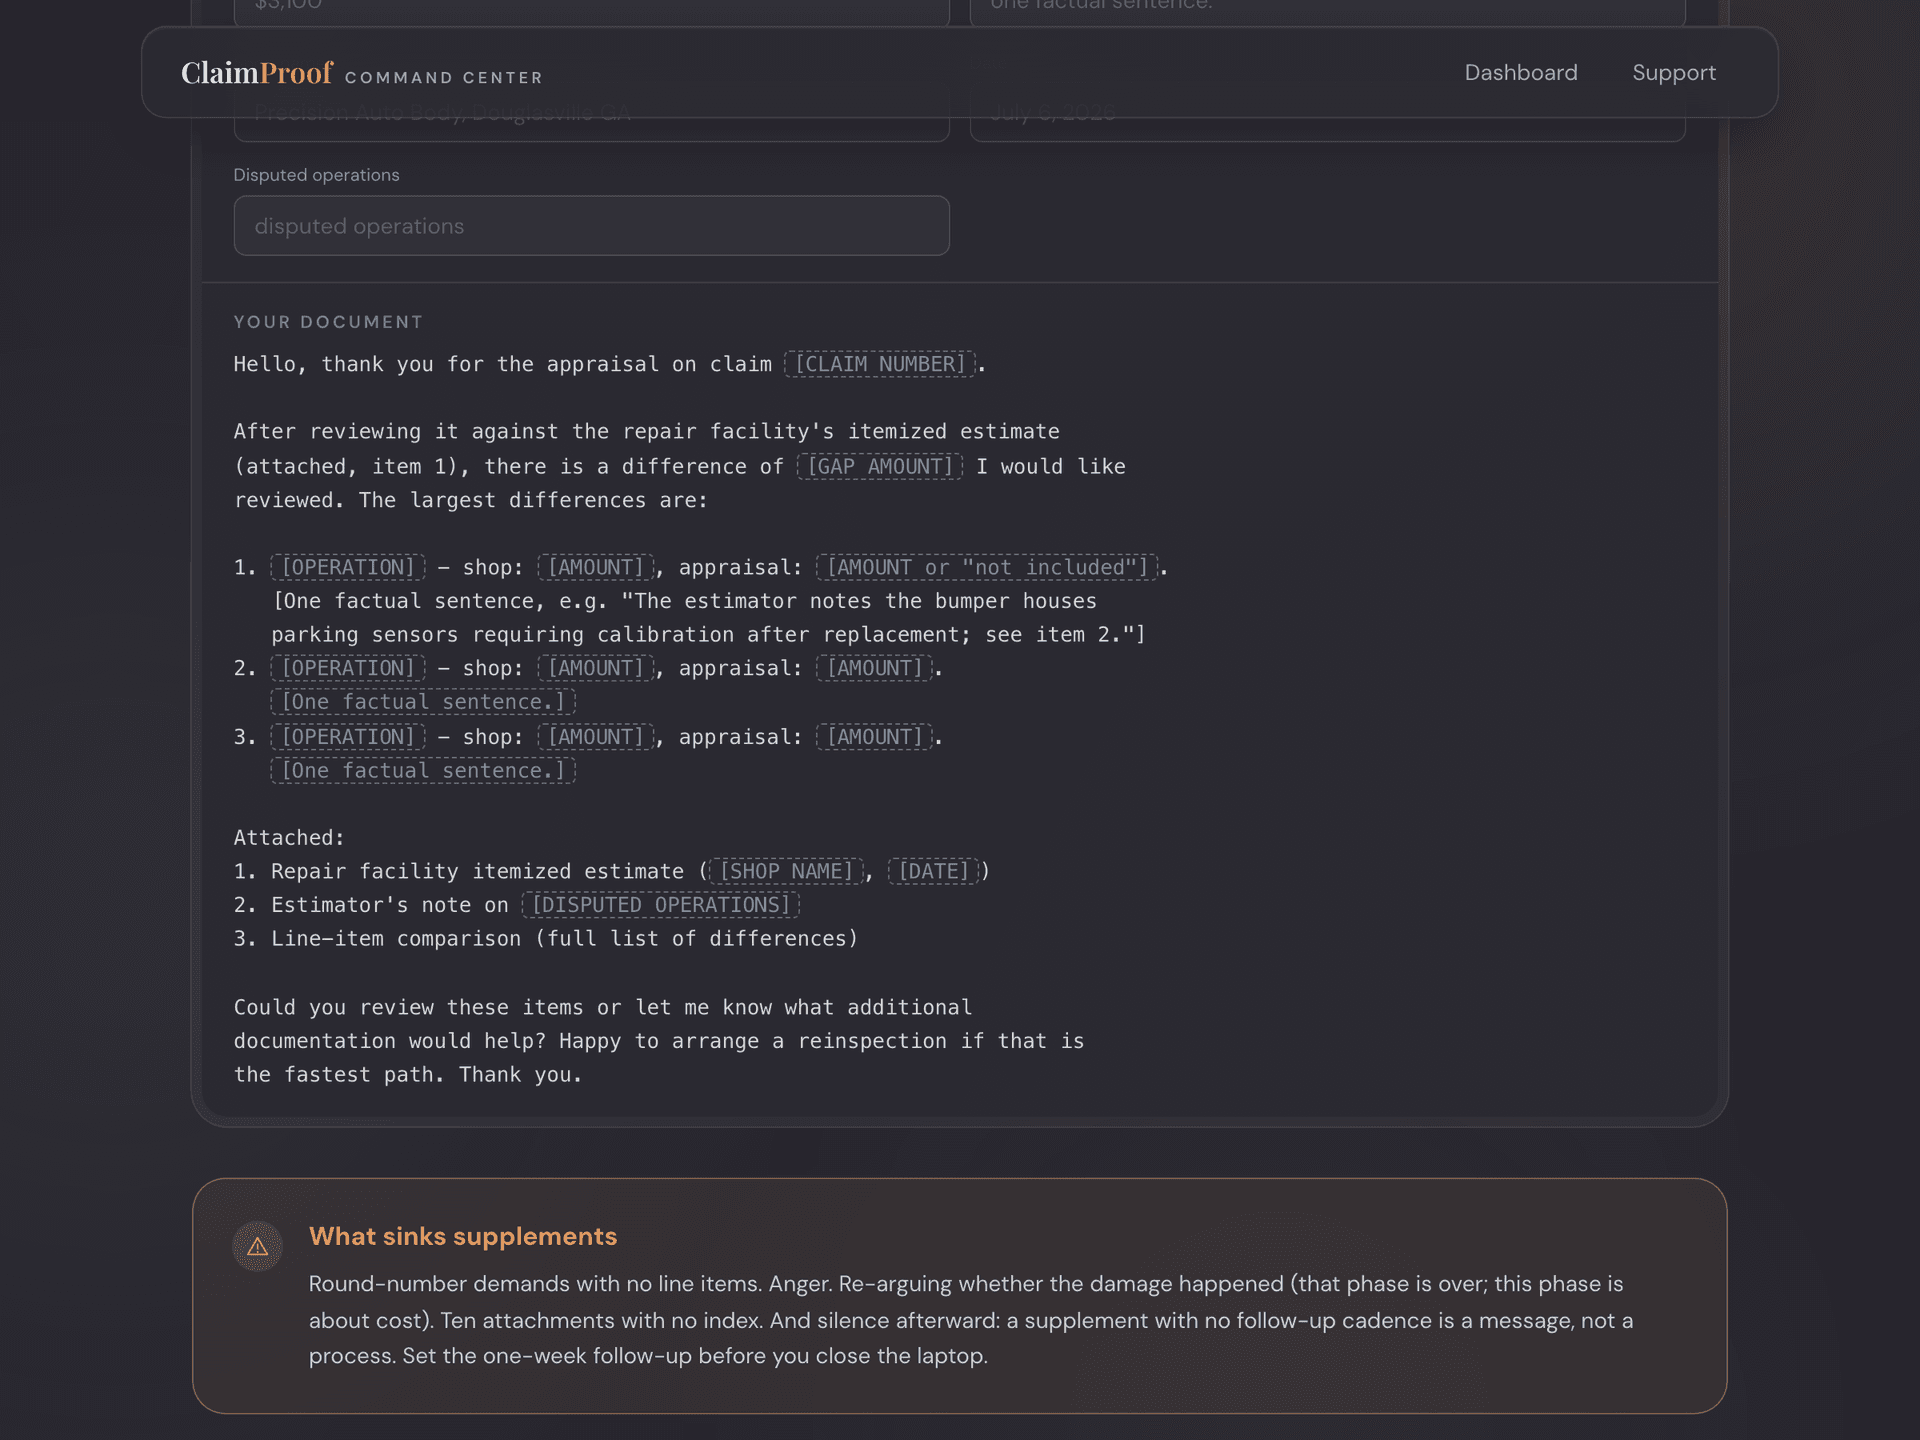The width and height of the screenshot is (1920, 1440).
Task: Click [OPERATION] placeholder in item 3
Action: [x=348, y=738]
